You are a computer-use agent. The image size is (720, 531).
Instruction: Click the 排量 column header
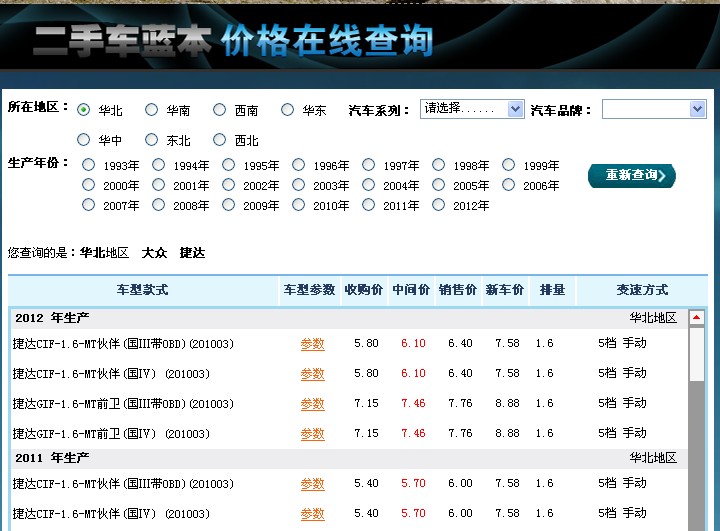click(552, 290)
